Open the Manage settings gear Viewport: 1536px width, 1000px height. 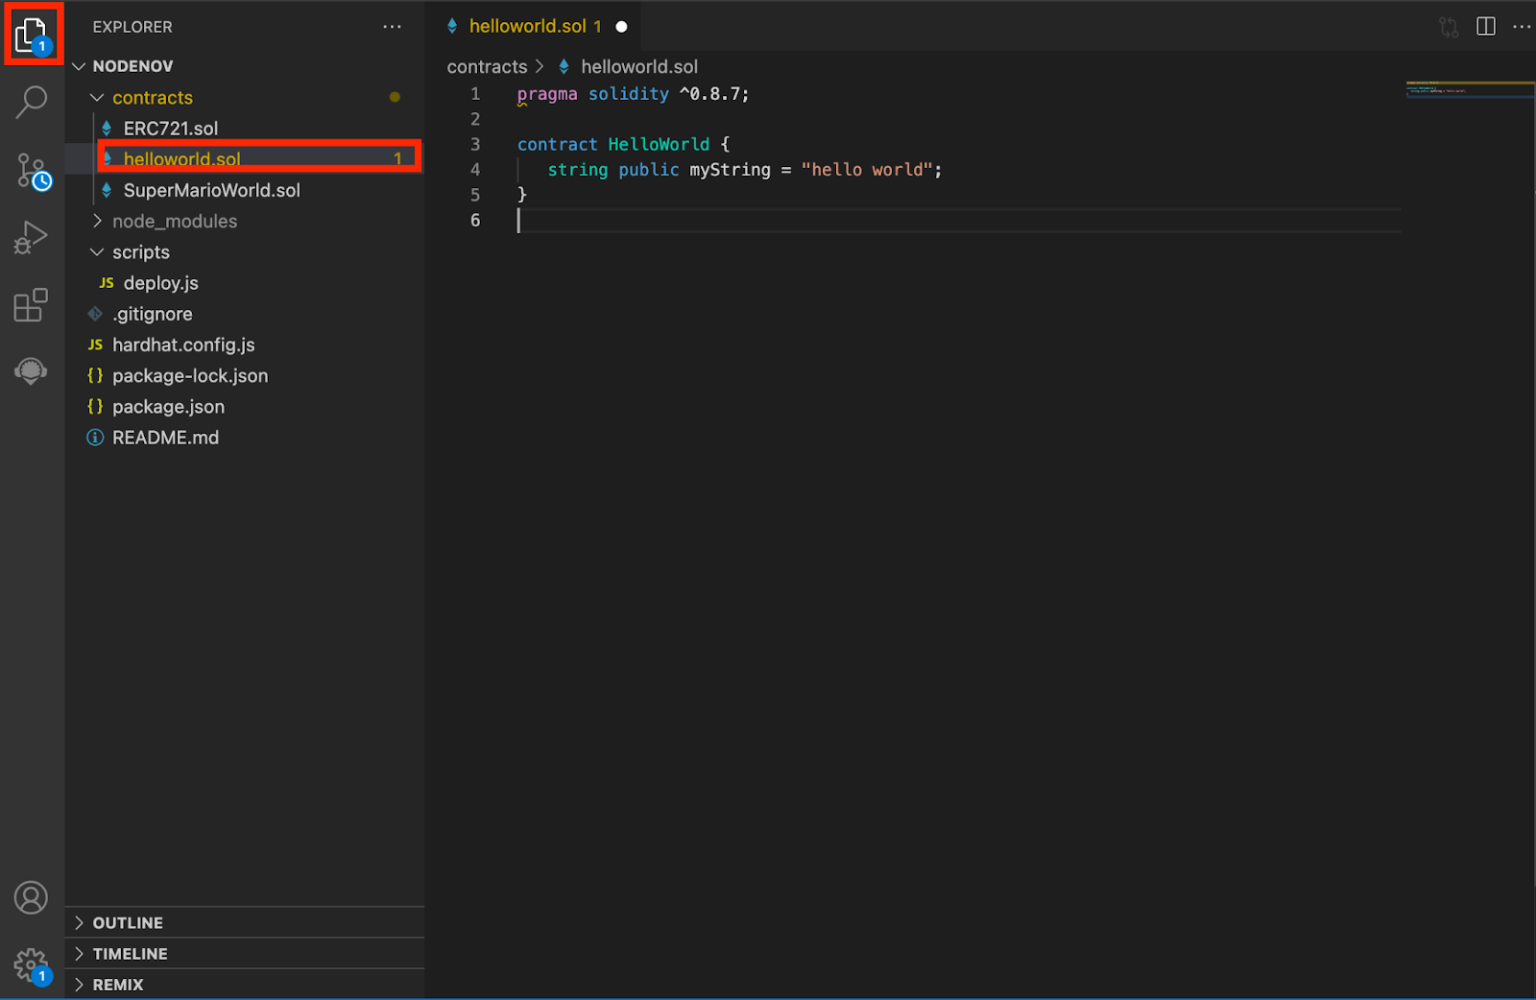pos(30,962)
